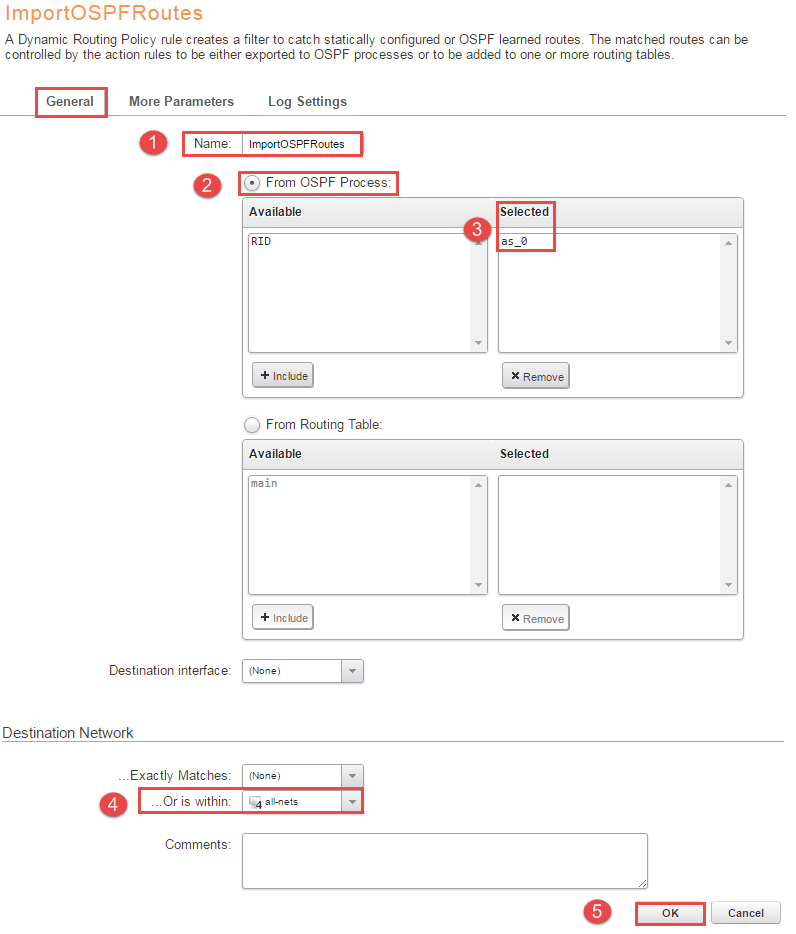The image size is (796, 934).
Task: Select RID in OSPF Available list
Action: tap(261, 242)
